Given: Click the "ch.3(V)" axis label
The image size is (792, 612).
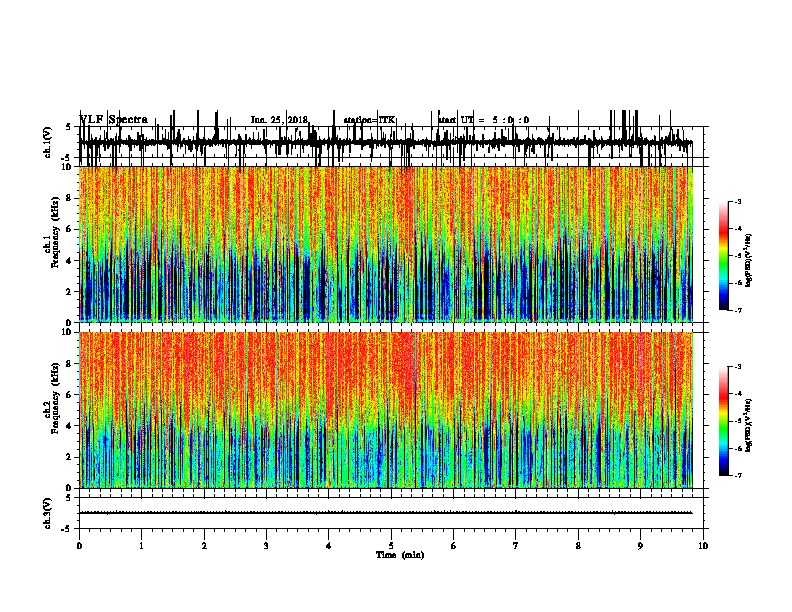Looking at the screenshot, I should tap(48, 513).
